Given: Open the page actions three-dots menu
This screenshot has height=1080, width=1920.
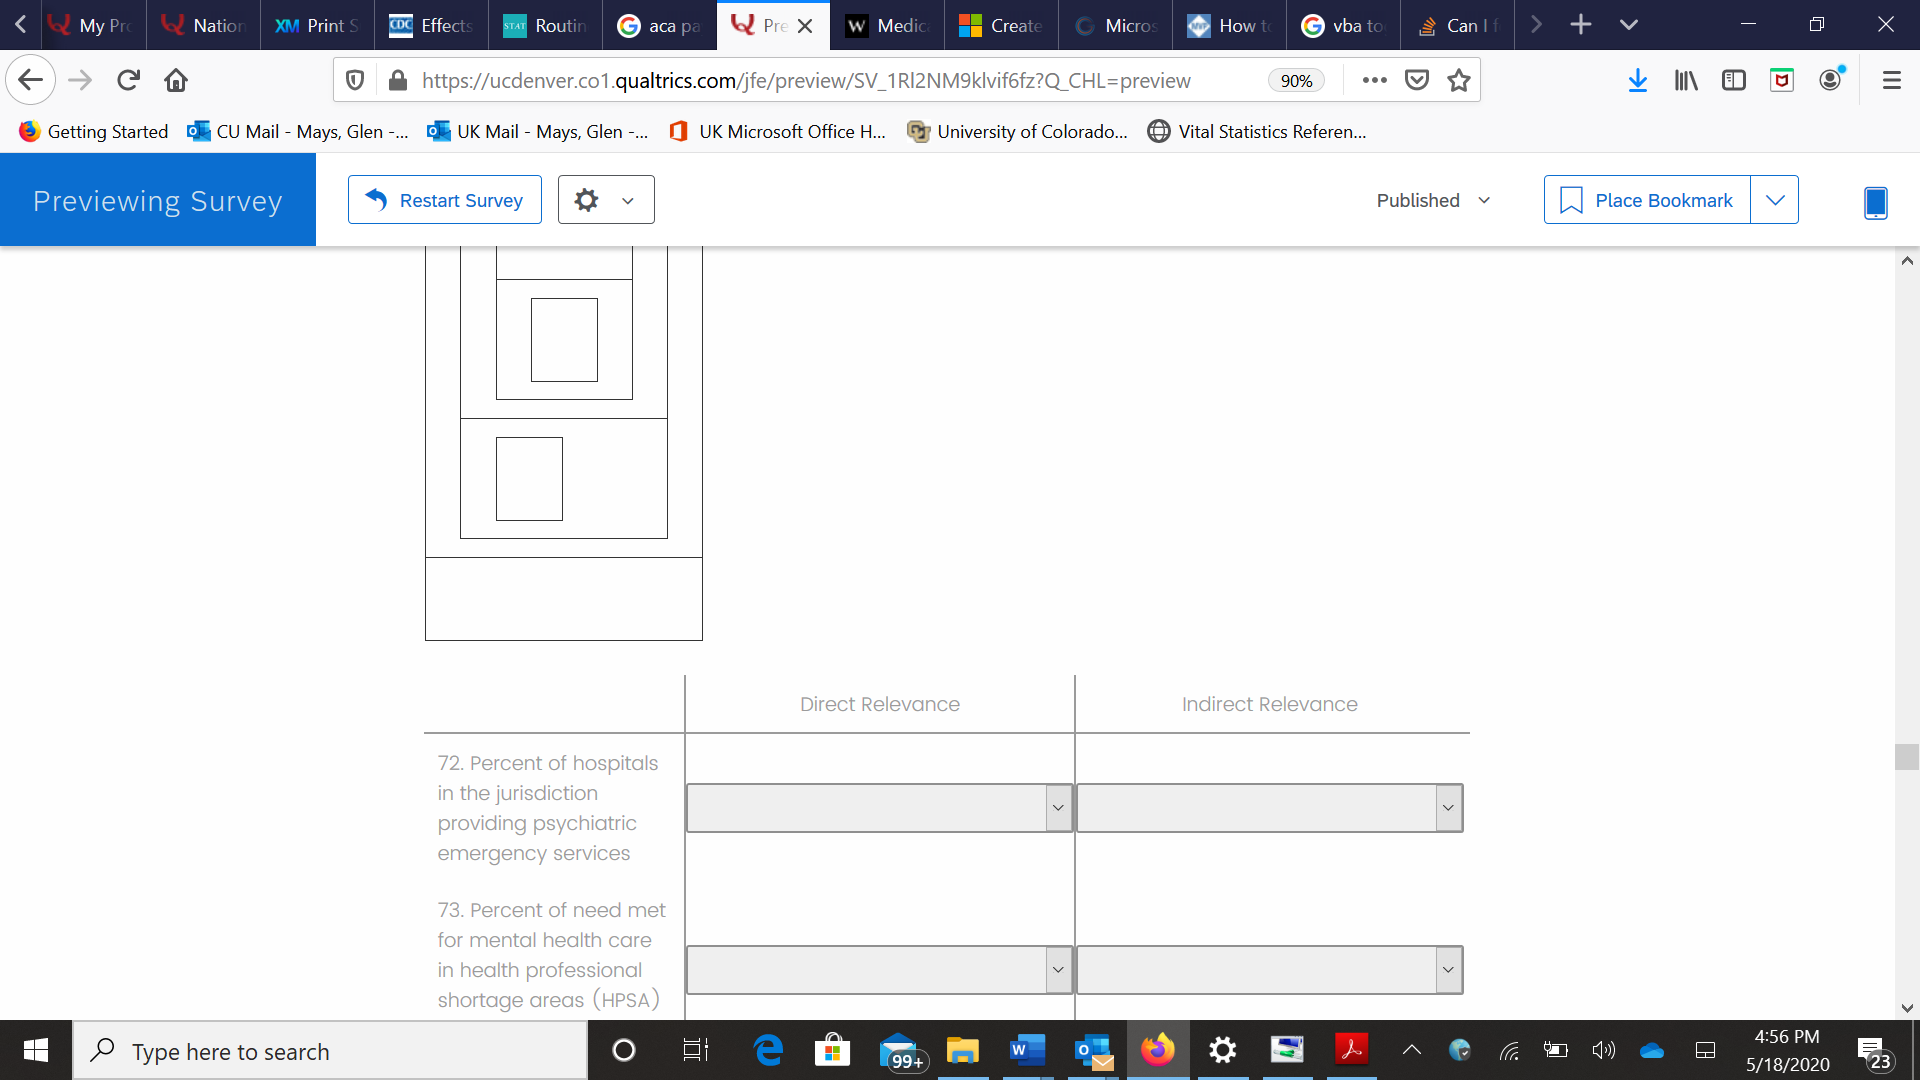Looking at the screenshot, I should coord(1374,80).
